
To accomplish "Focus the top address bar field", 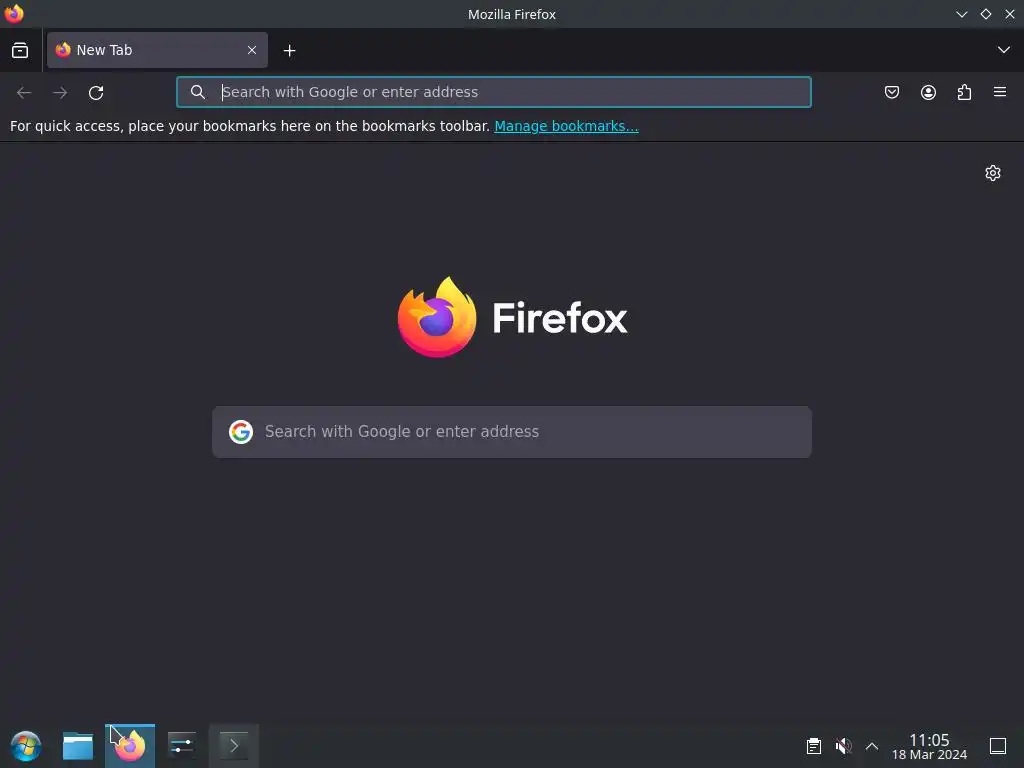I will [x=494, y=92].
